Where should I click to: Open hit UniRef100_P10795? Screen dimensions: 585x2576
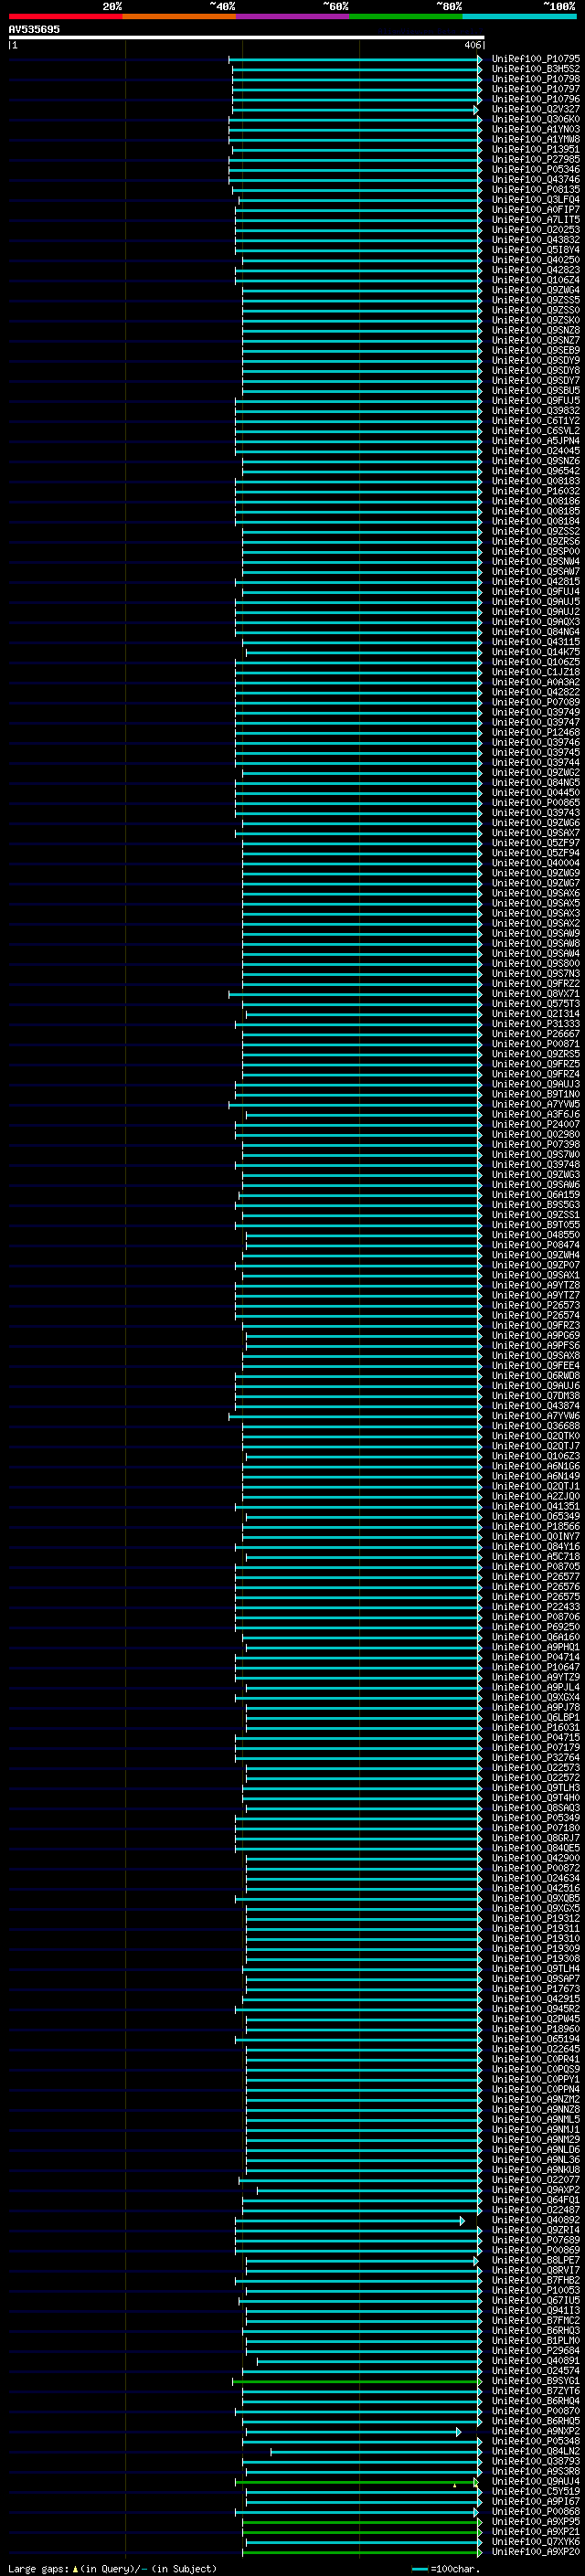pos(535,59)
